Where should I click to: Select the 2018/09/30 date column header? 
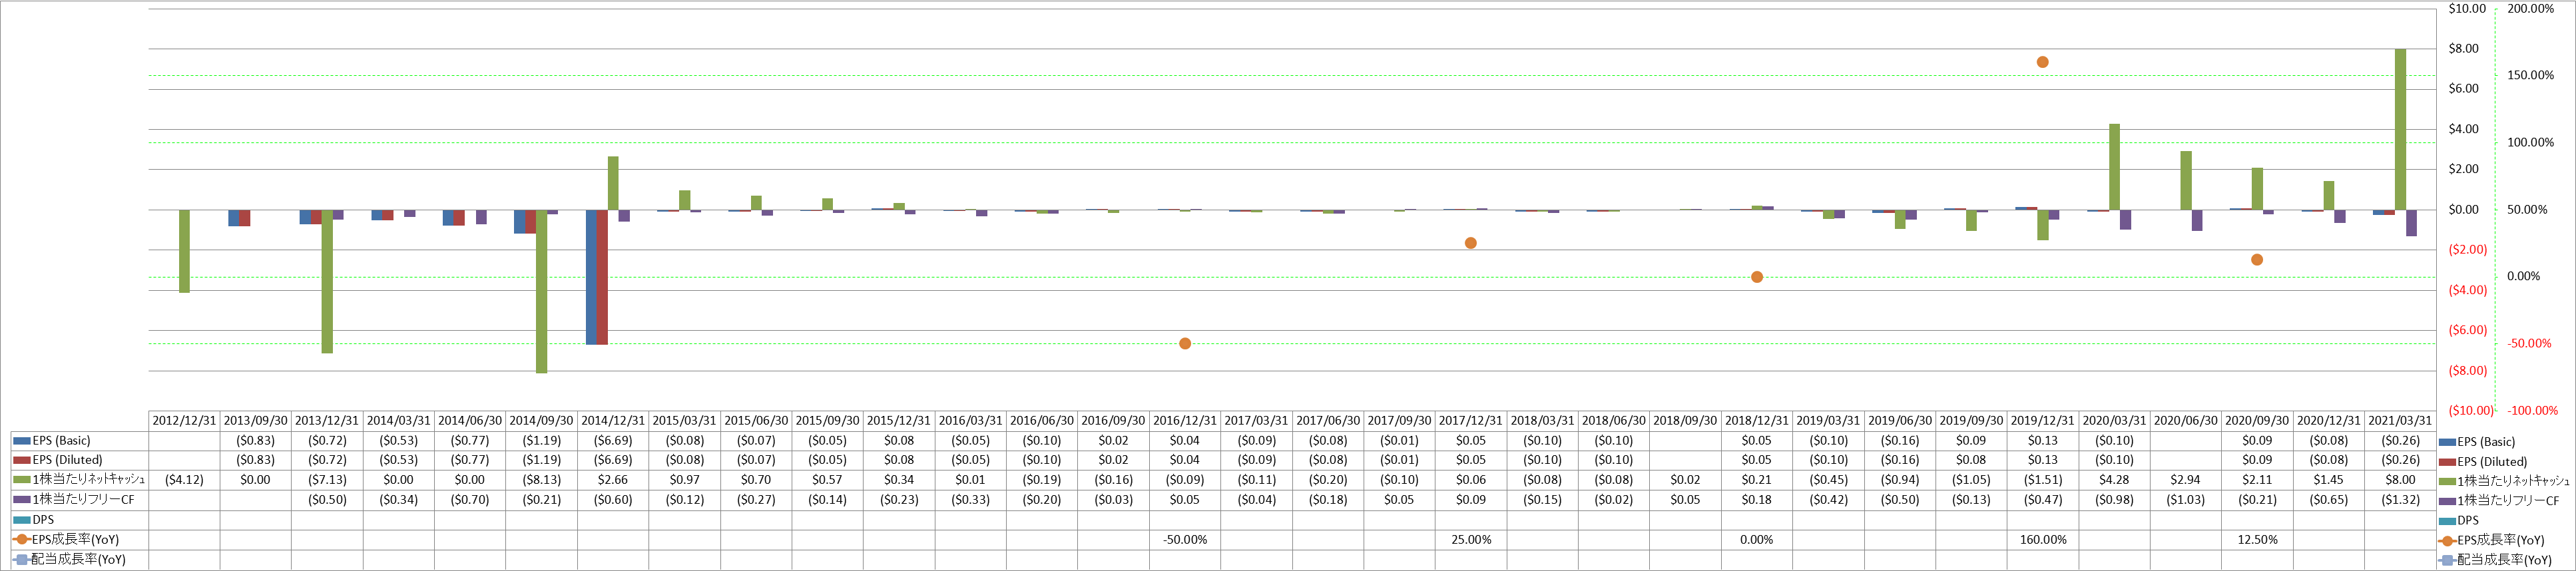coord(1685,421)
